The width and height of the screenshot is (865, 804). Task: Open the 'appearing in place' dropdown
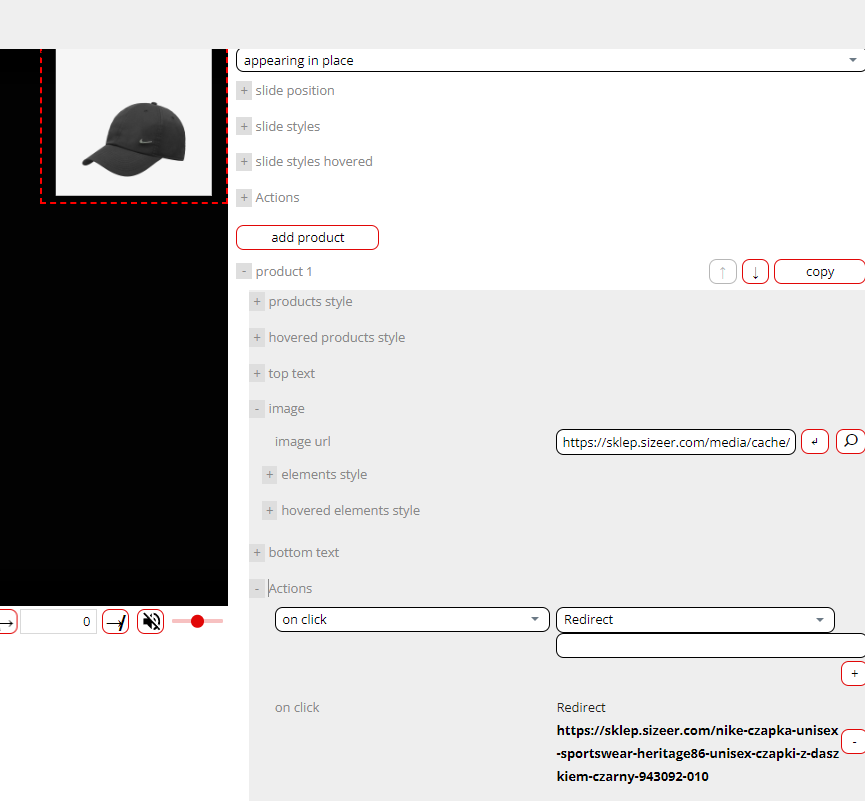549,61
